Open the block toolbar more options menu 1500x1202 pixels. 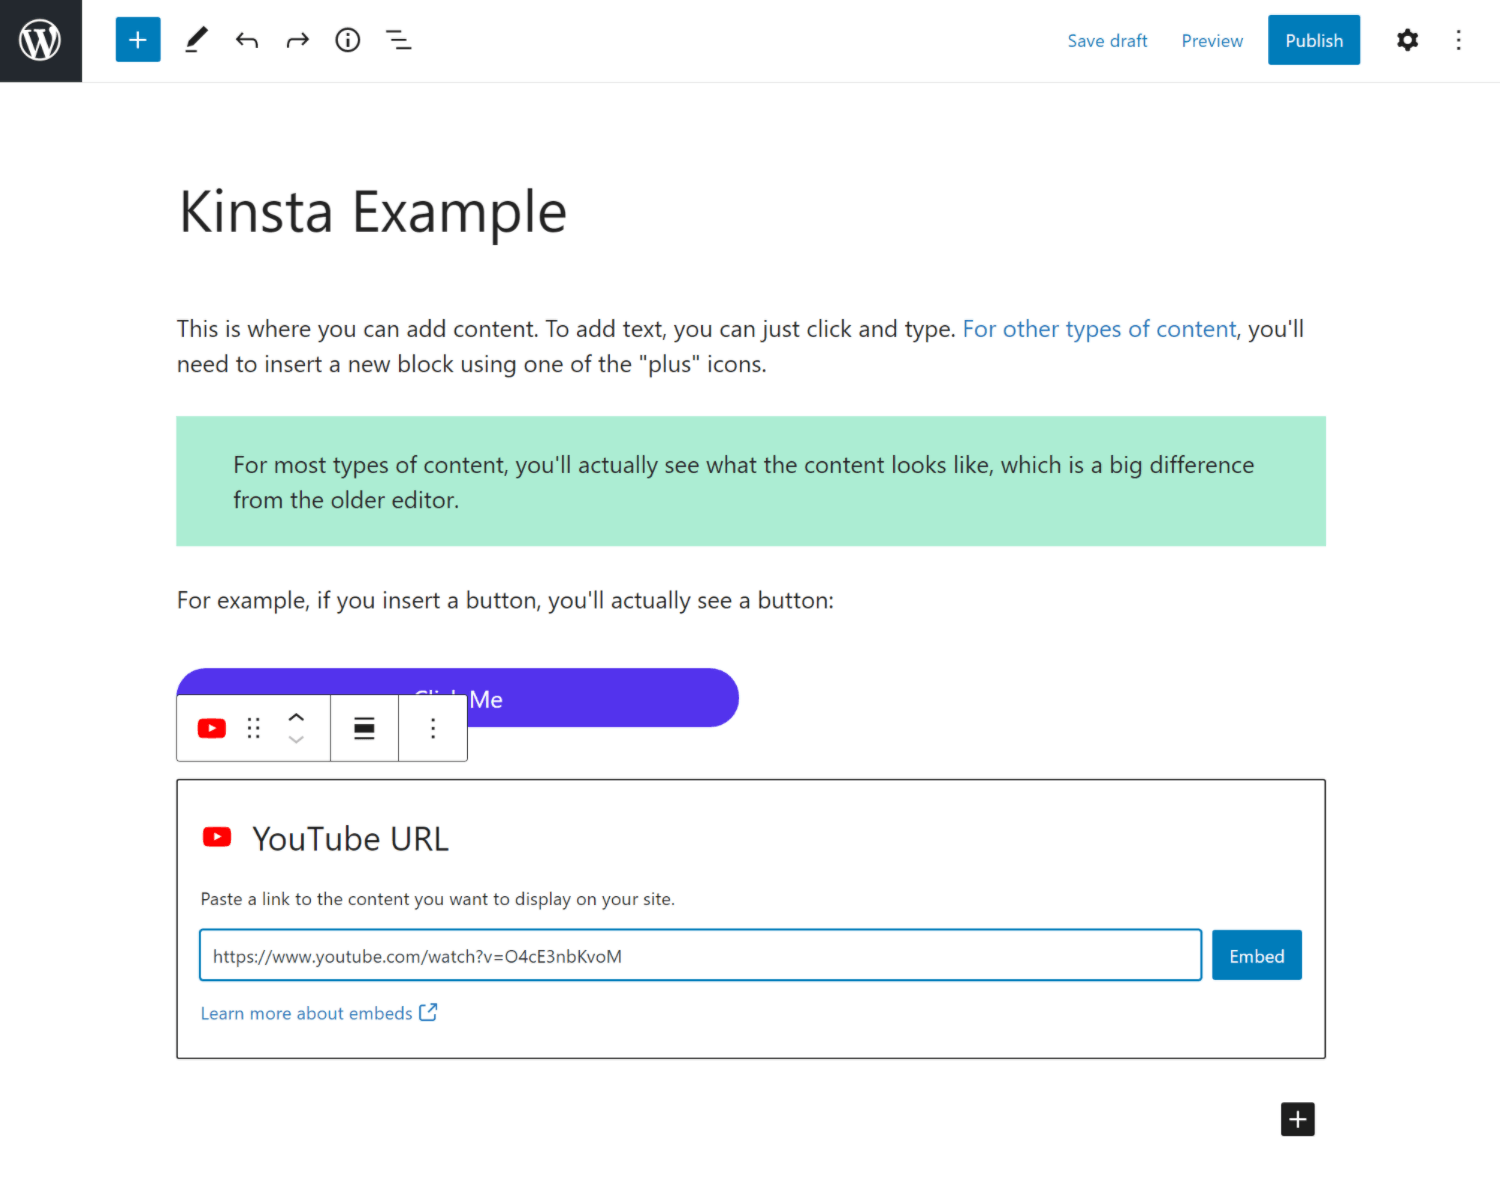433,728
